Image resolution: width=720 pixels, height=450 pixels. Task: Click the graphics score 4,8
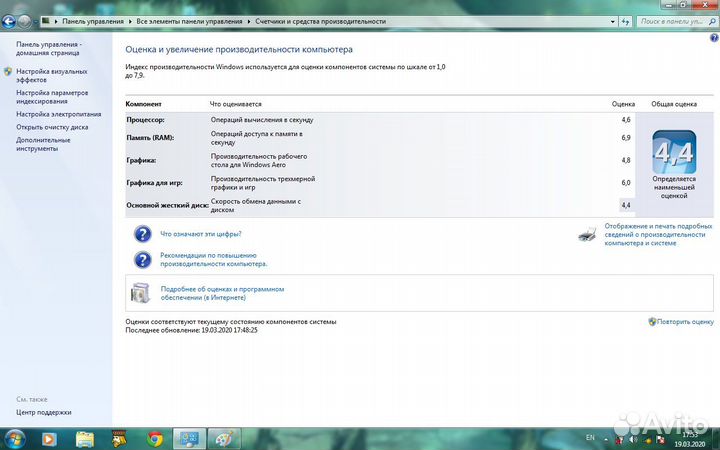point(626,160)
